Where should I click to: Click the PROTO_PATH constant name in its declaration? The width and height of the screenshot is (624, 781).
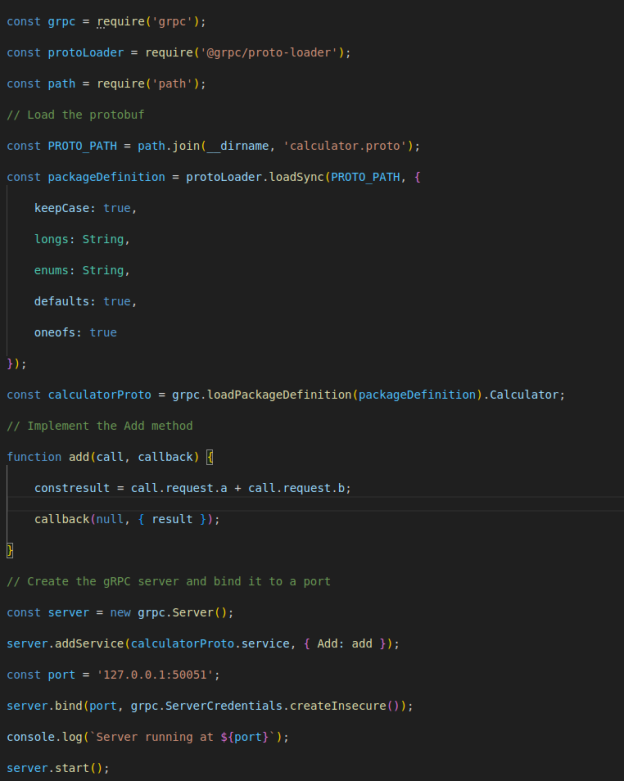point(82,146)
